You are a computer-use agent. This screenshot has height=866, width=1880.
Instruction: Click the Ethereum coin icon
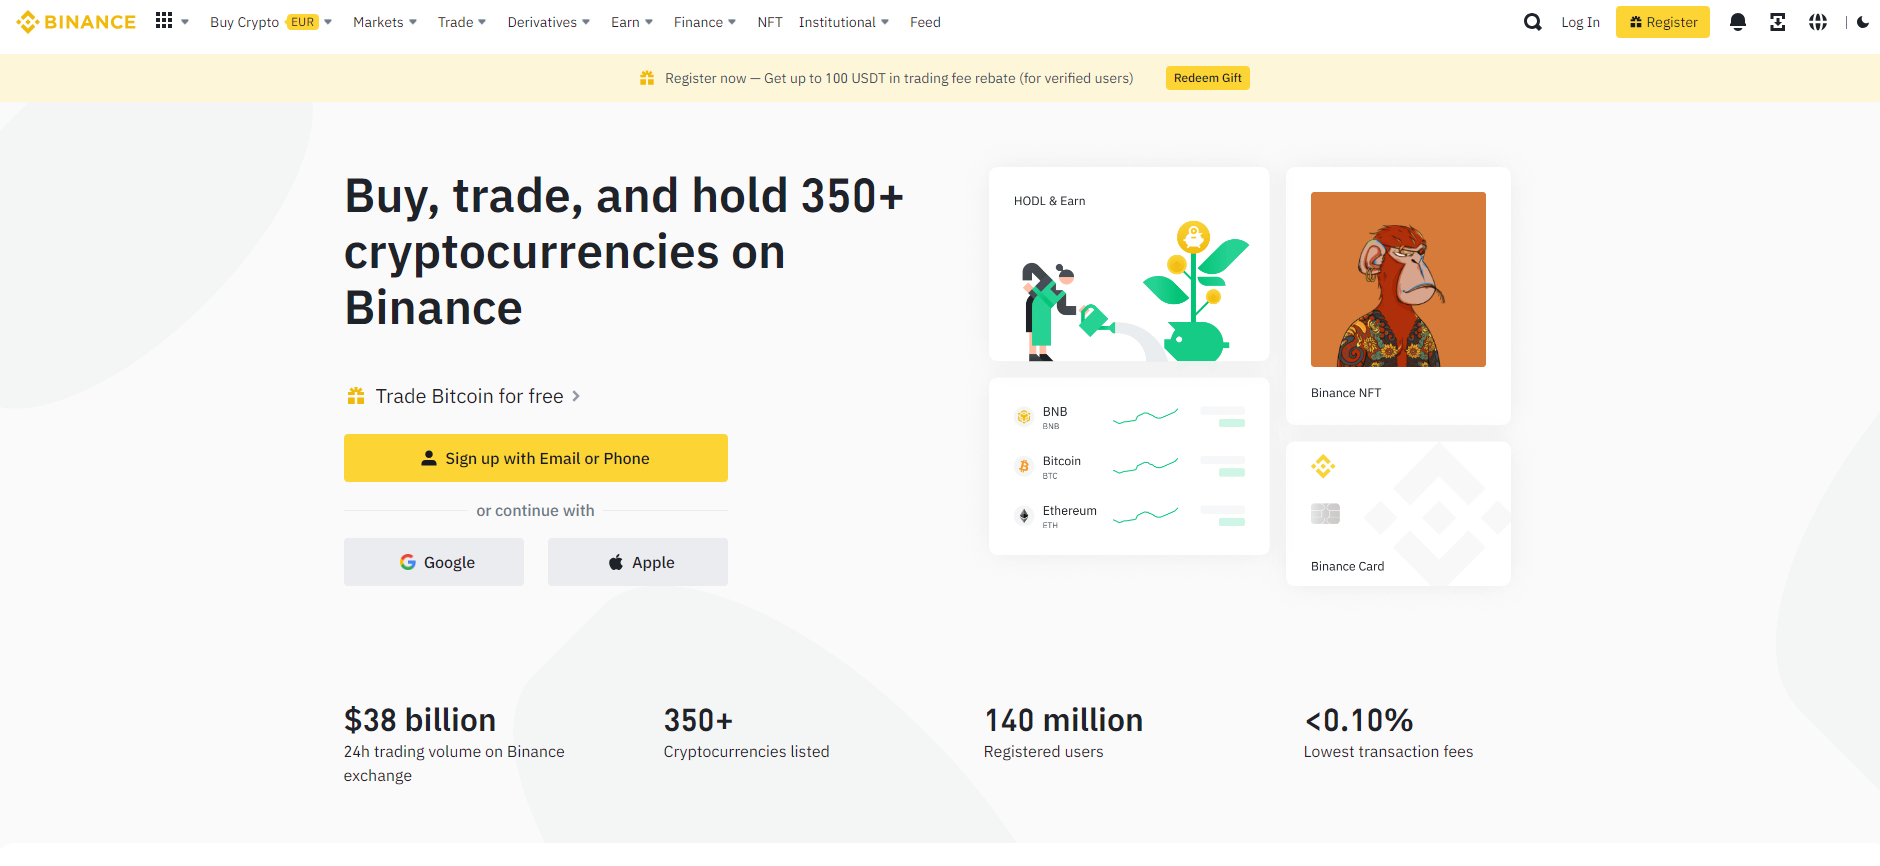[x=1024, y=516]
